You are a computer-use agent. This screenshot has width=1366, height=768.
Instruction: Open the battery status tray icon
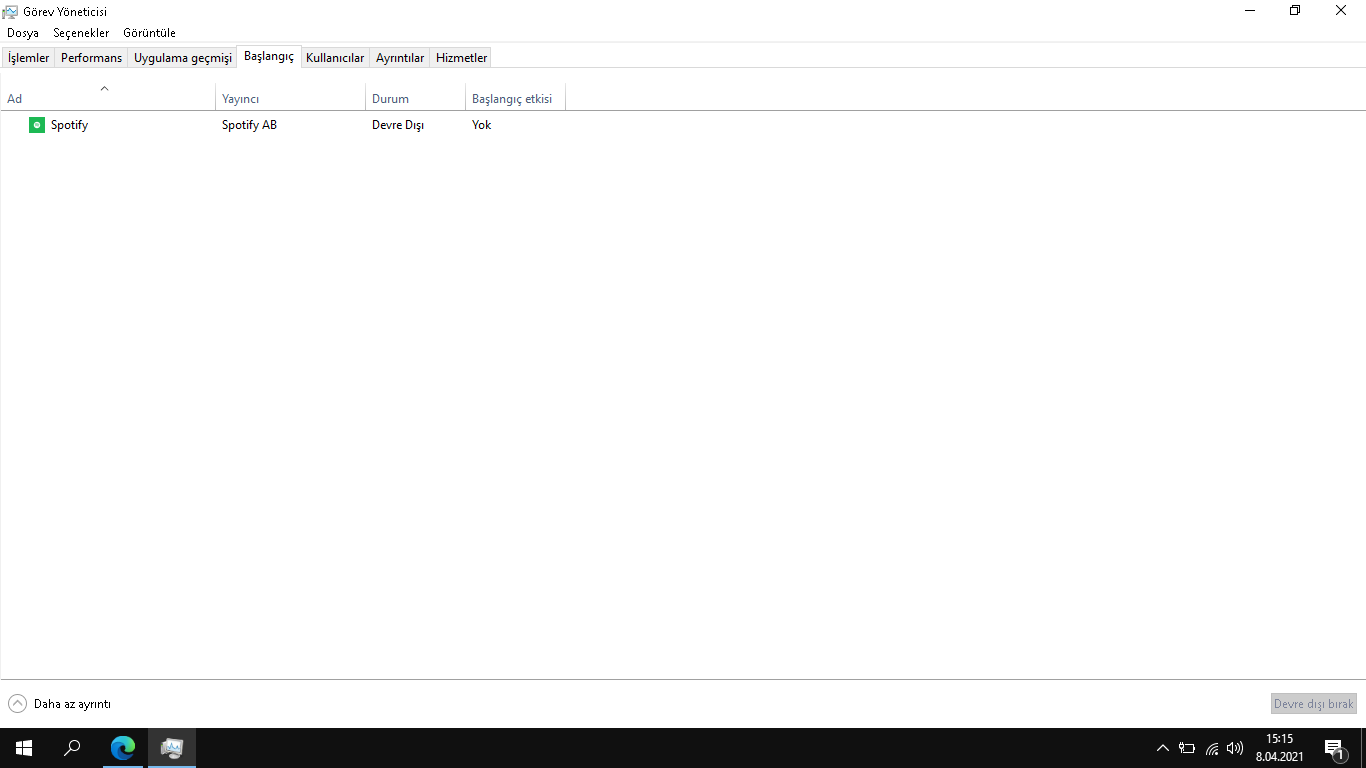[1187, 748]
